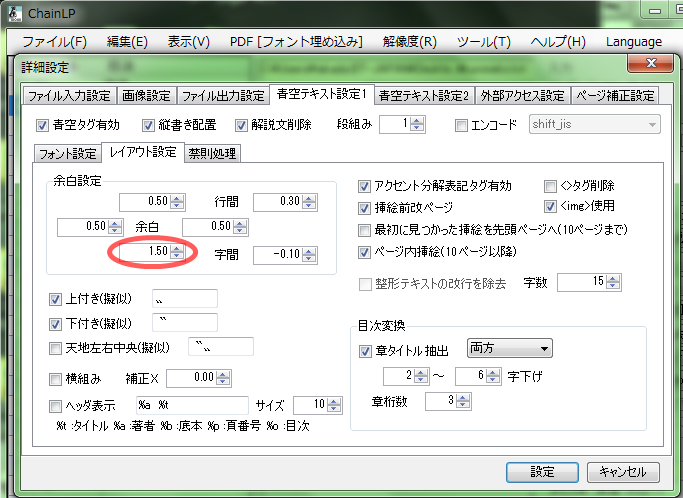
Task: Open the 両方 dropdown
Action: pos(510,349)
